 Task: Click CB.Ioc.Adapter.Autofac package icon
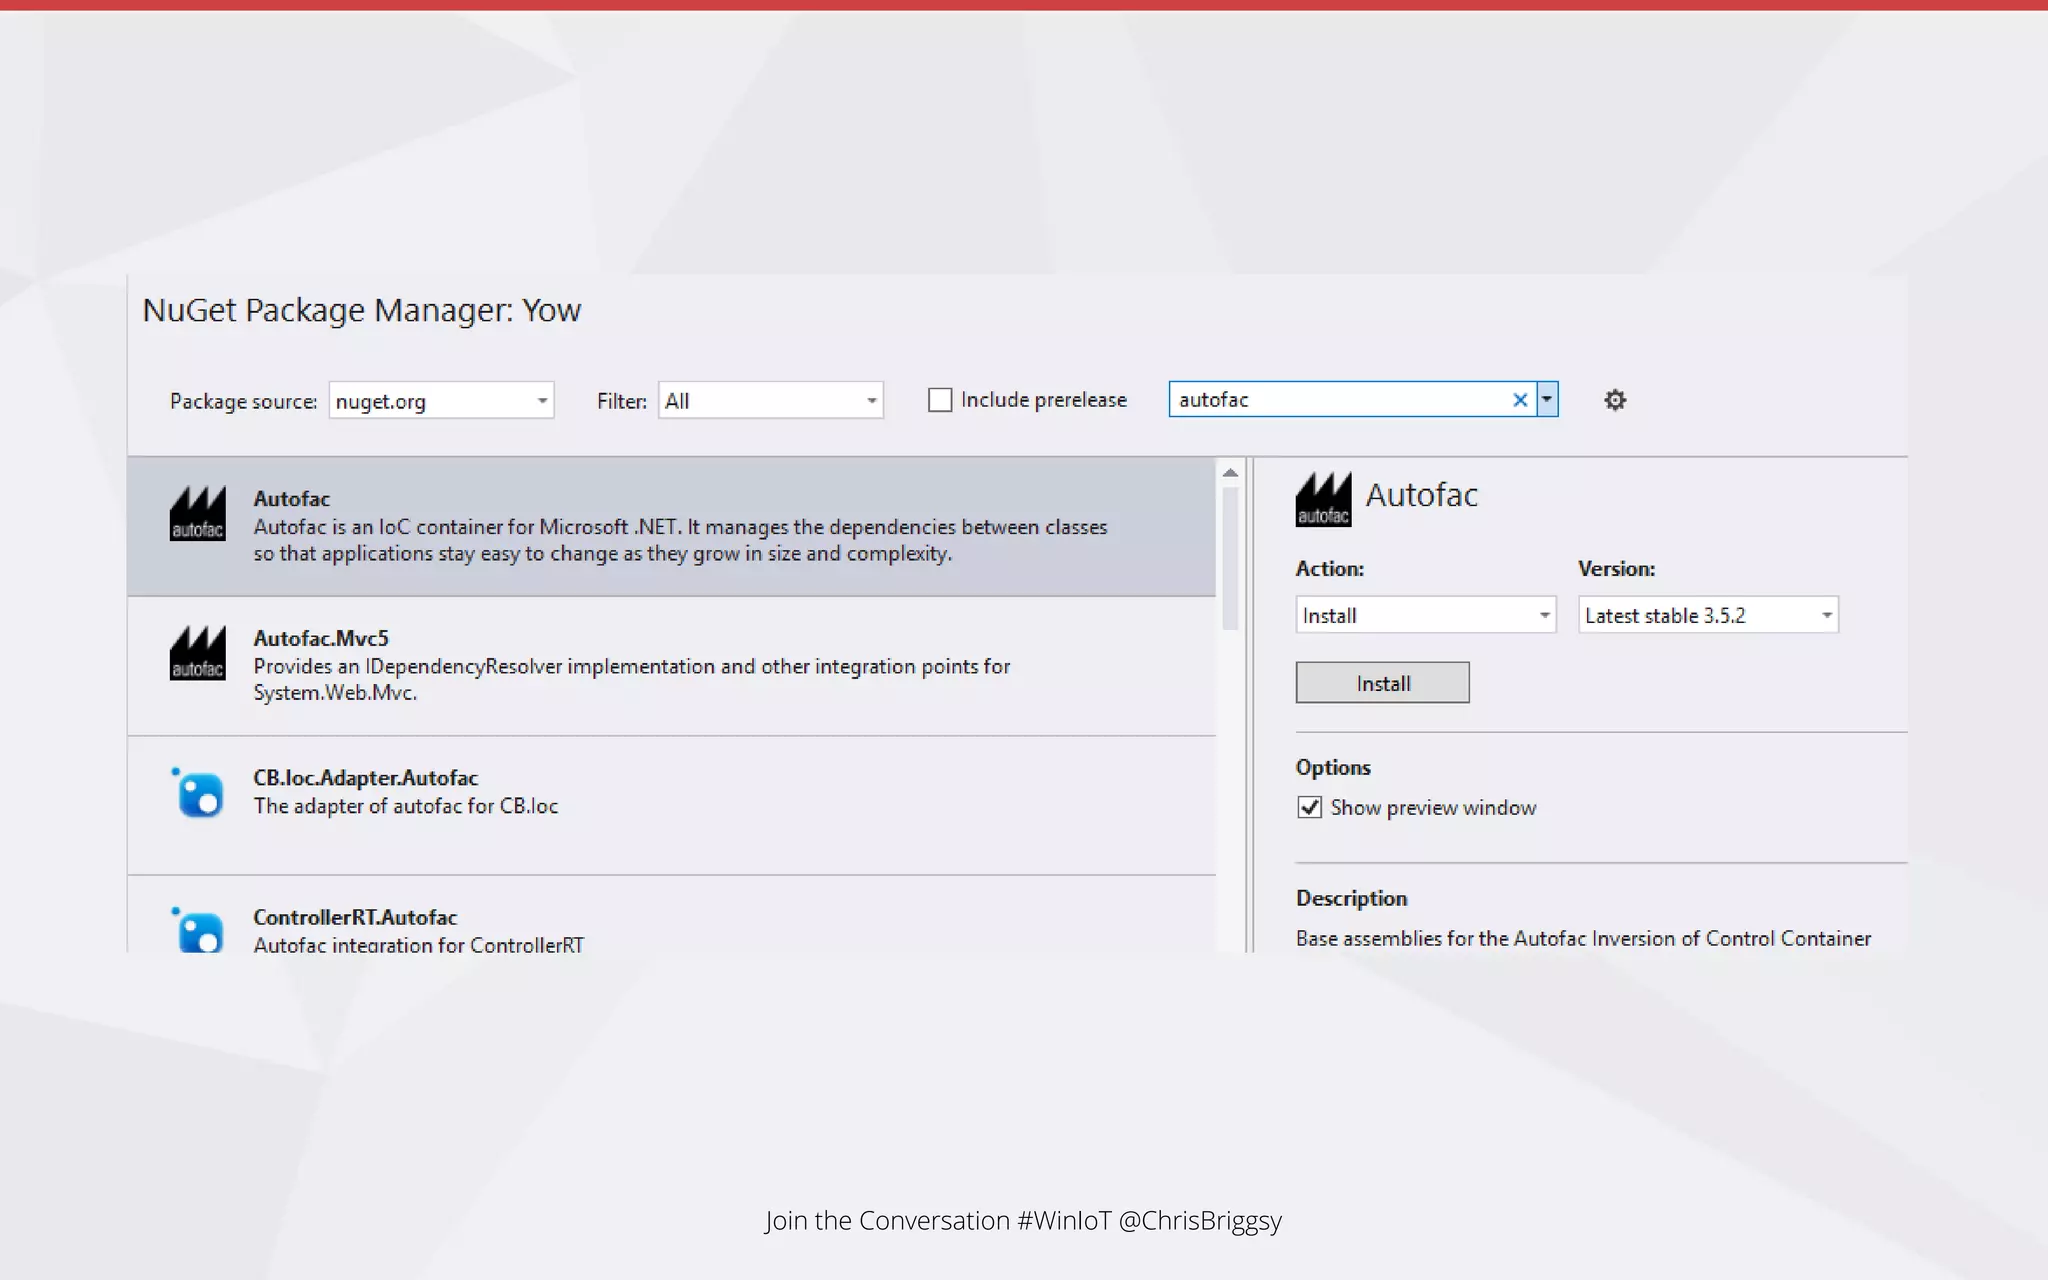click(x=198, y=793)
